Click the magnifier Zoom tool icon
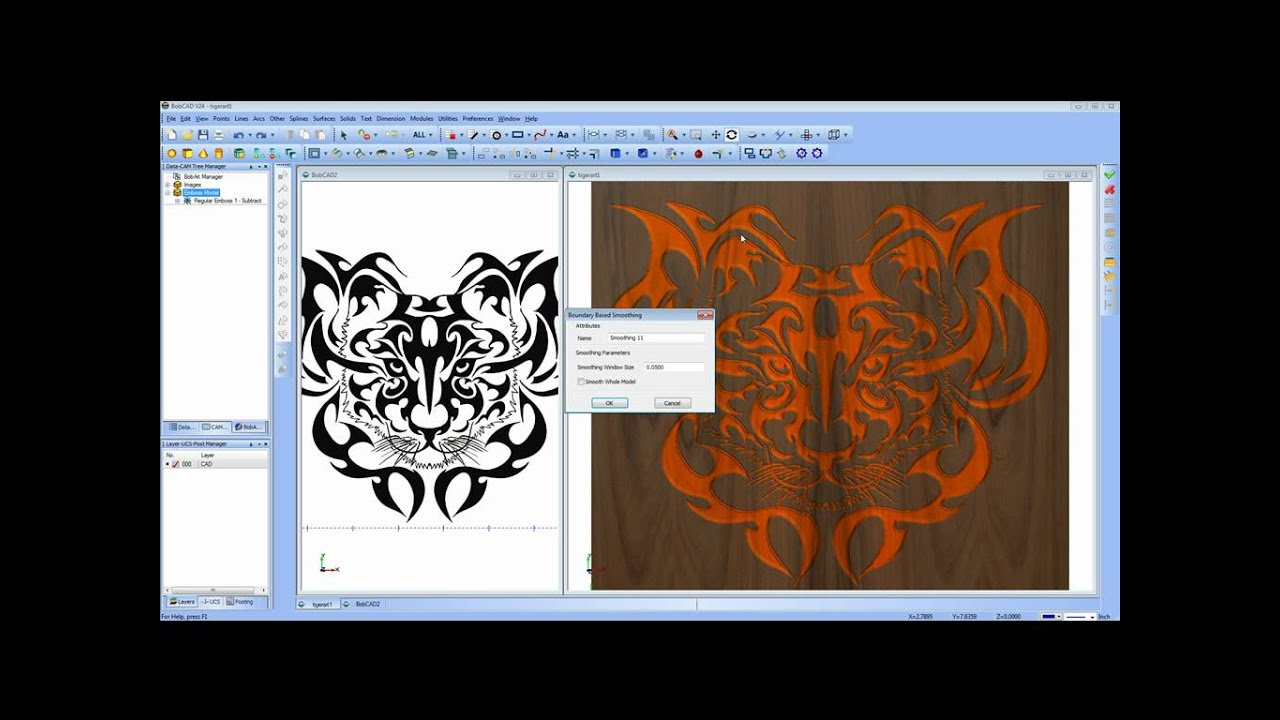 click(x=672, y=135)
